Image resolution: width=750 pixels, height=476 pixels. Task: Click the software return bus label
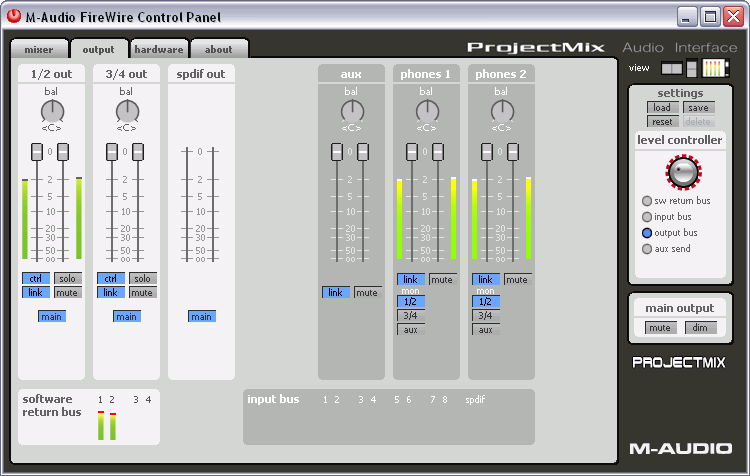(x=52, y=406)
